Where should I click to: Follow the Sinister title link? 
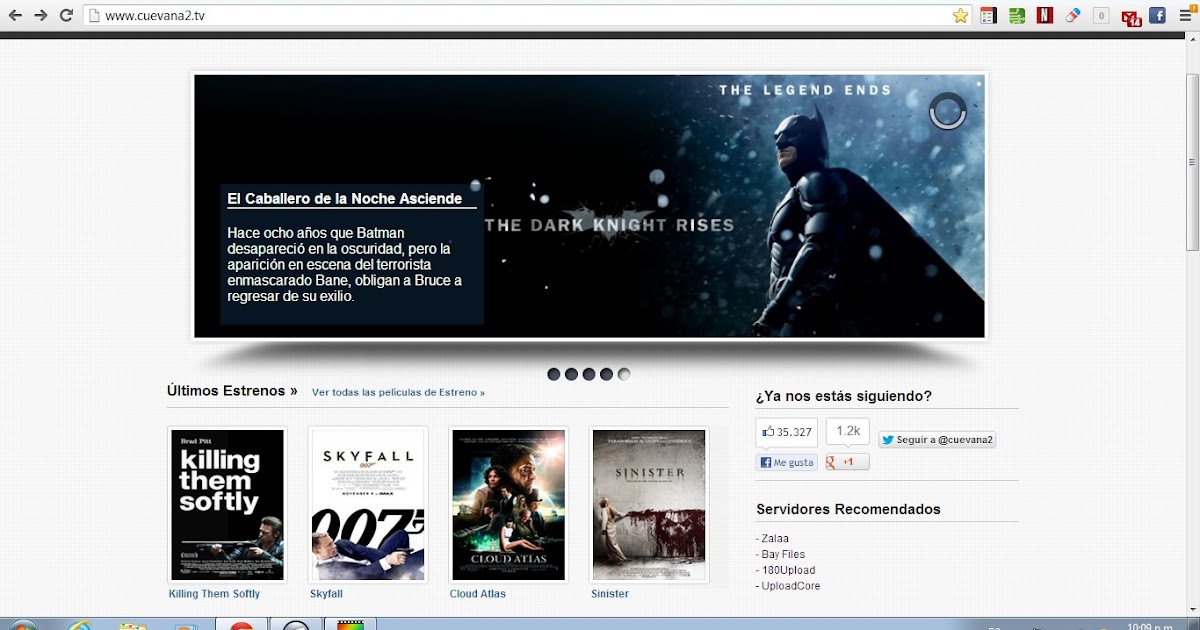pos(610,594)
